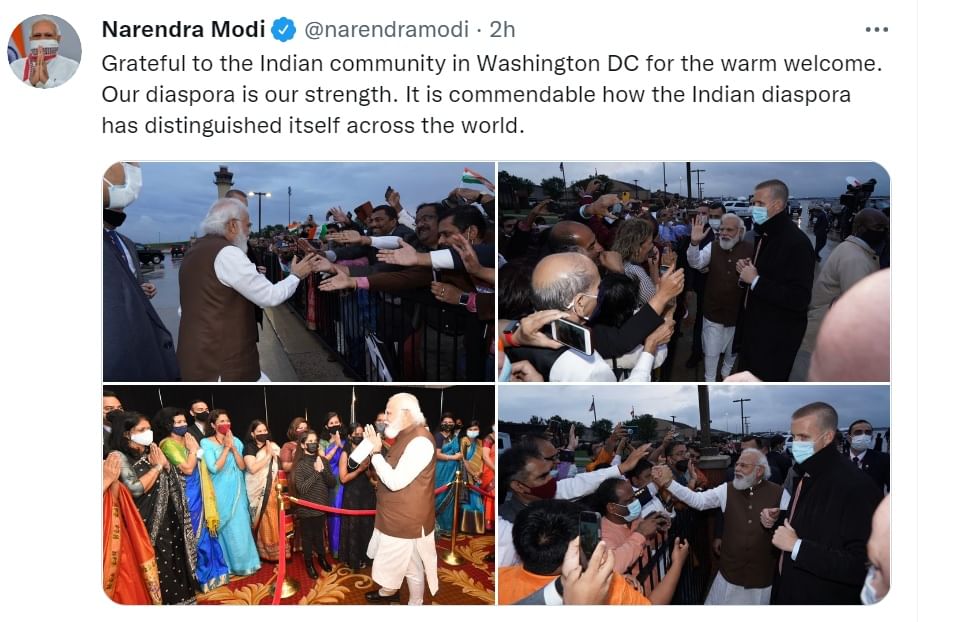
Task: Click the control tower in first photo
Action: pyautogui.click(x=223, y=182)
